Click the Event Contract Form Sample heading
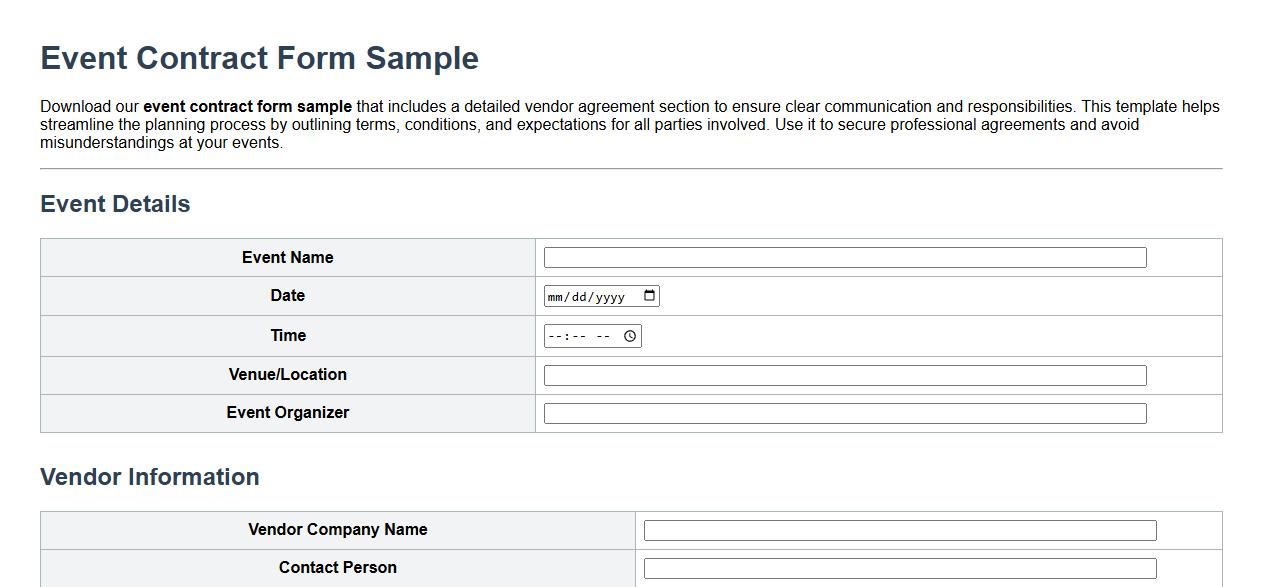 (x=258, y=58)
